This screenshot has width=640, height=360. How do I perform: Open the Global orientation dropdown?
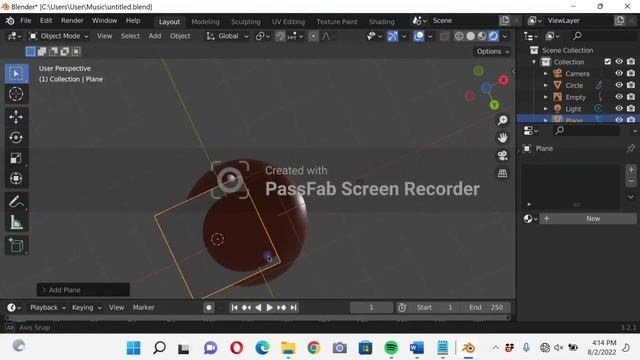[227, 36]
